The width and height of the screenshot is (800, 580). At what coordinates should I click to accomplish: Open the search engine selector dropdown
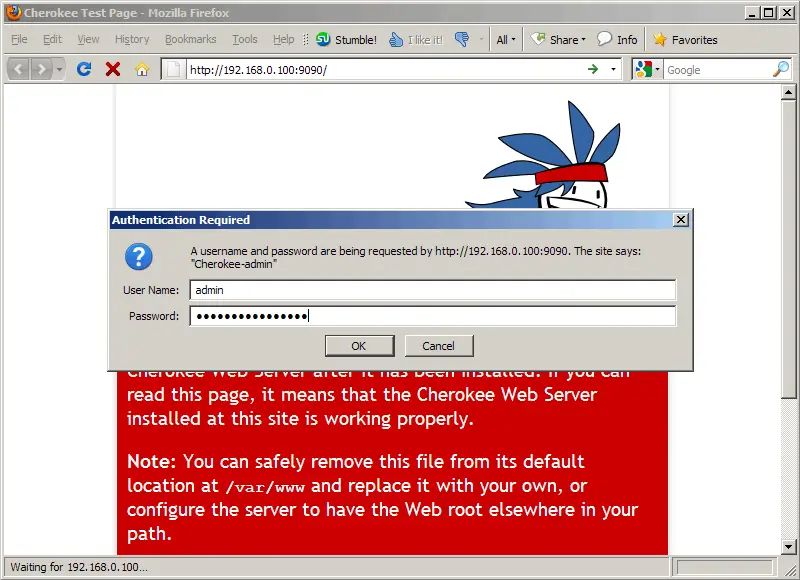click(x=648, y=69)
